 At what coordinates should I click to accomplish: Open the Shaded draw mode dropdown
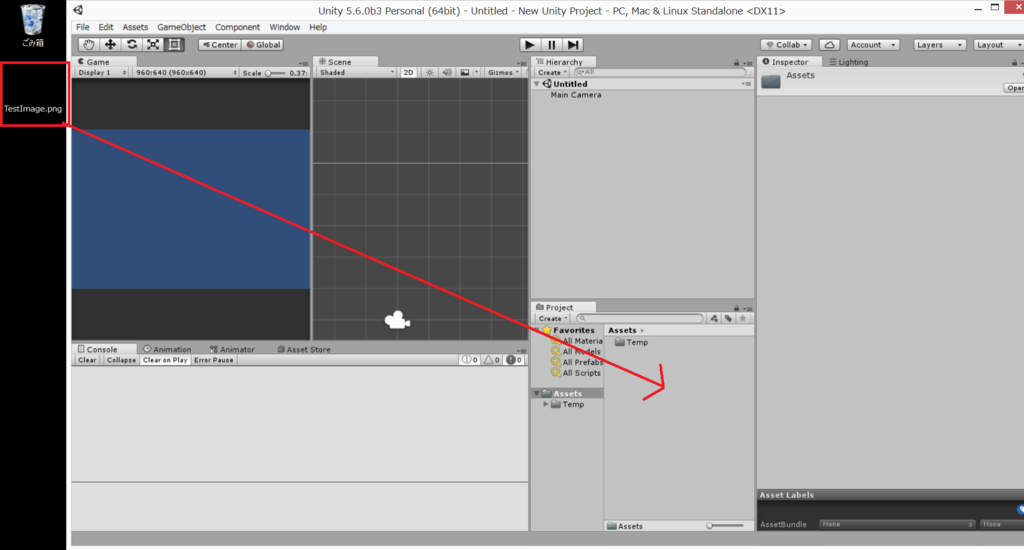tap(357, 73)
